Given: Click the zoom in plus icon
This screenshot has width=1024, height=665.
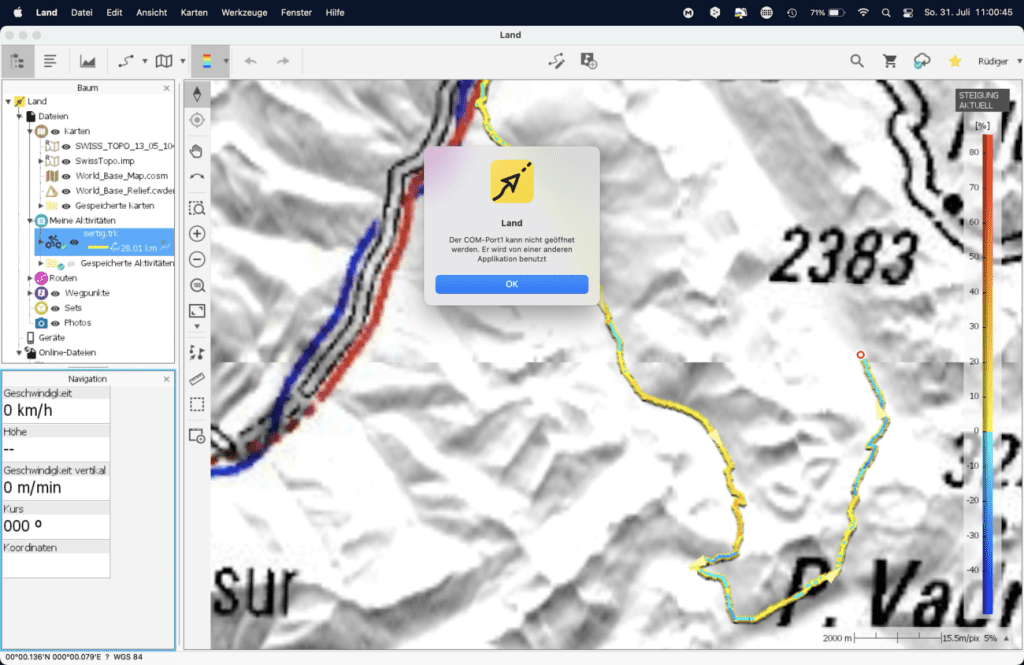Looking at the screenshot, I should tap(197, 234).
